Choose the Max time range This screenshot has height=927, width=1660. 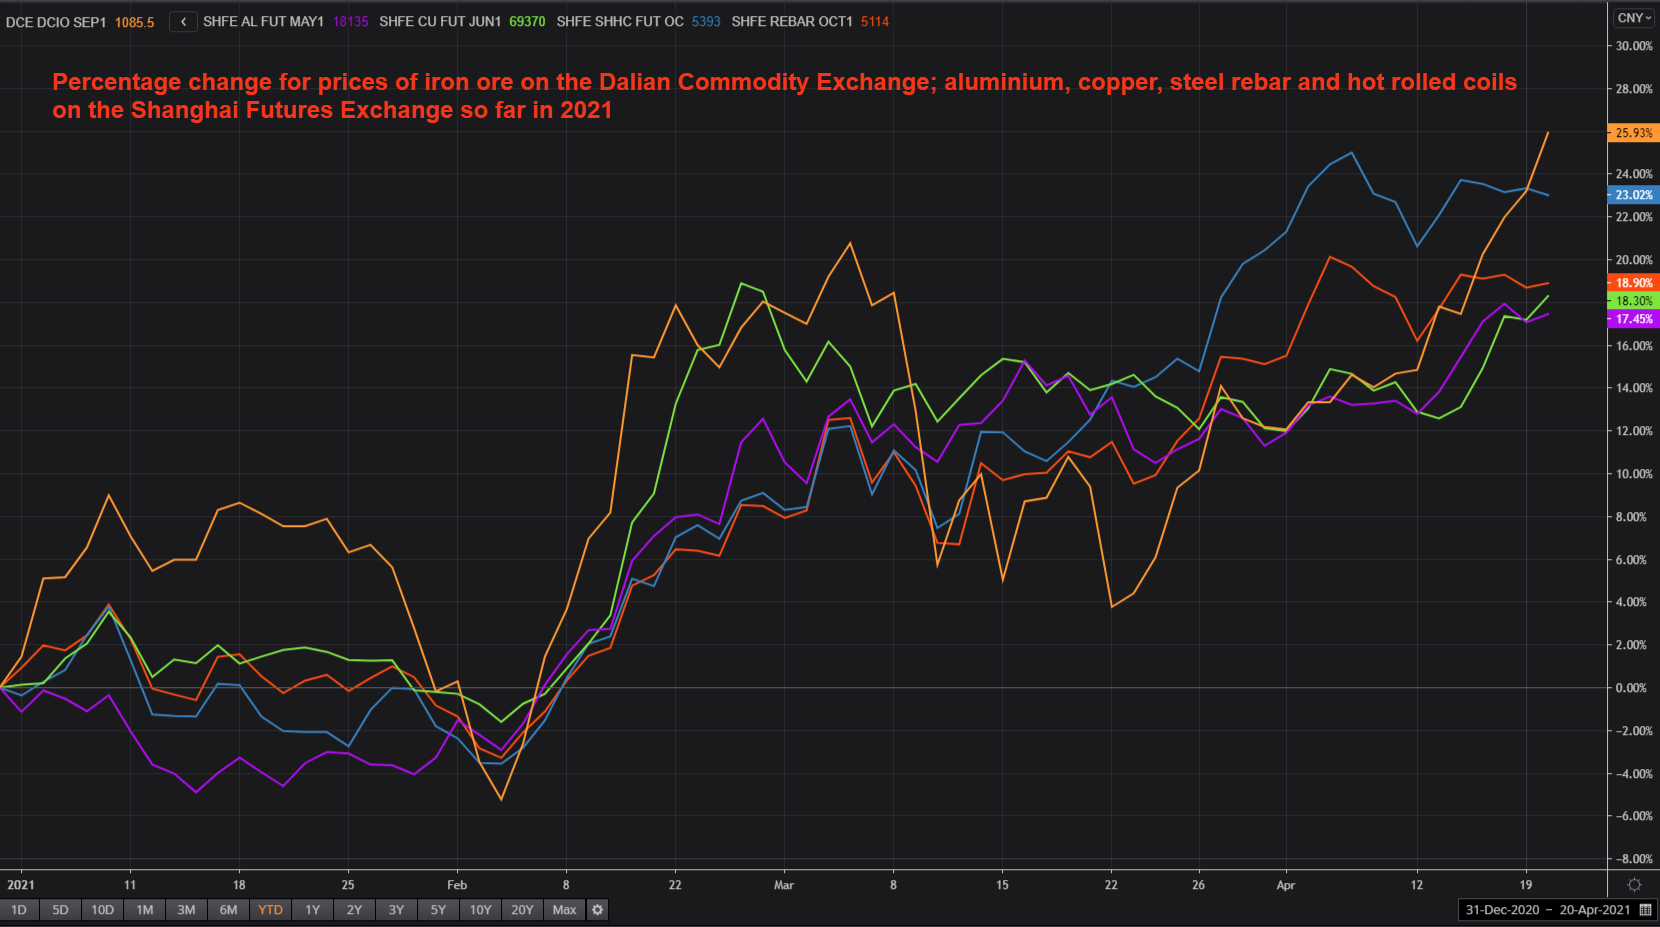[564, 910]
